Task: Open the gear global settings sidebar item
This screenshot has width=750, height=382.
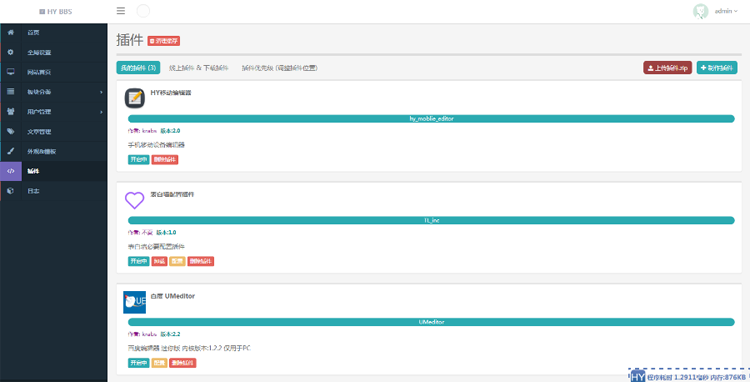Action: tap(54, 53)
